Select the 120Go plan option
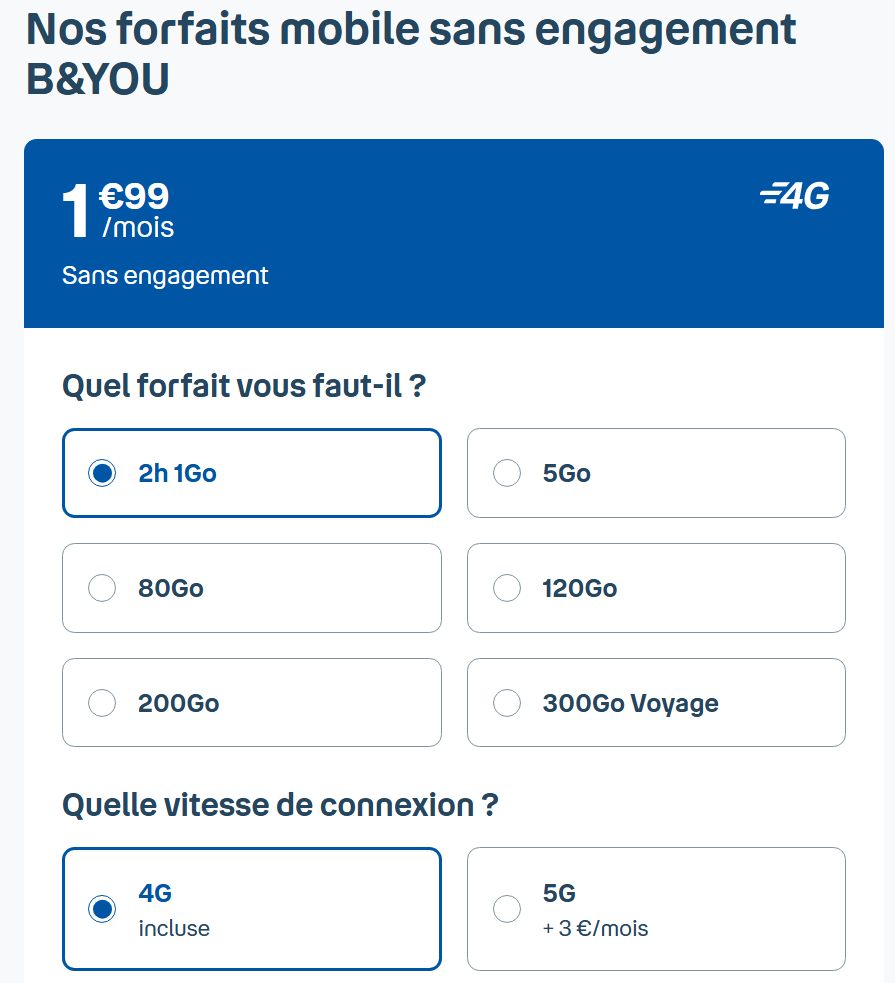This screenshot has height=983, width=895. (x=507, y=588)
